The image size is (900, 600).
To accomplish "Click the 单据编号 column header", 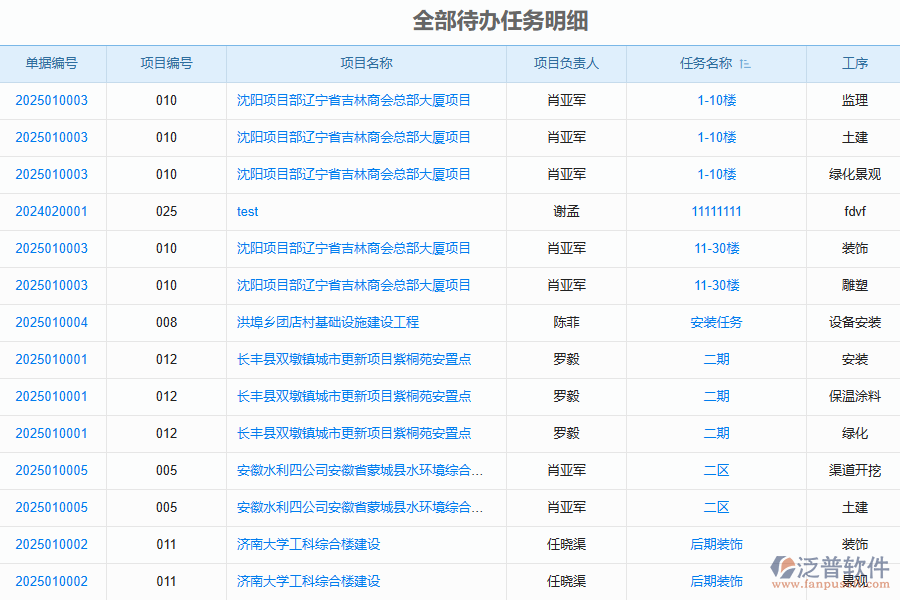I will (x=52, y=63).
